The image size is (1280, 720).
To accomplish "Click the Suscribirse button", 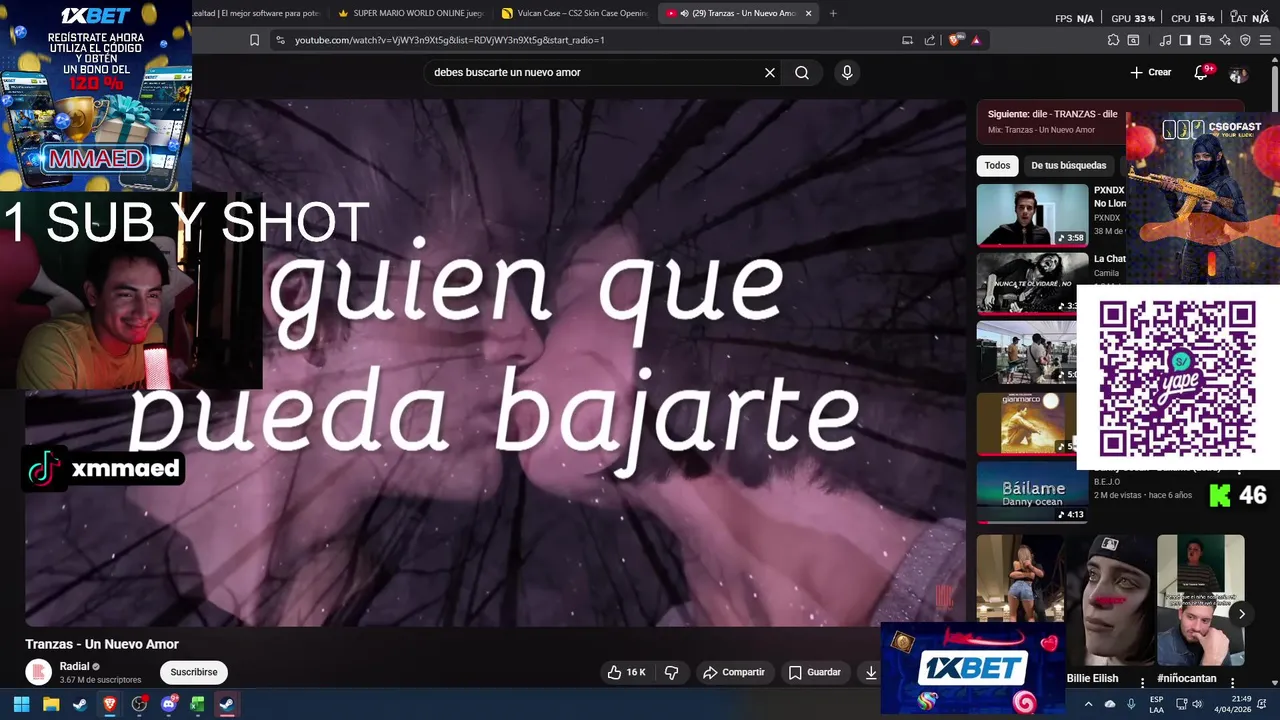I will (194, 672).
